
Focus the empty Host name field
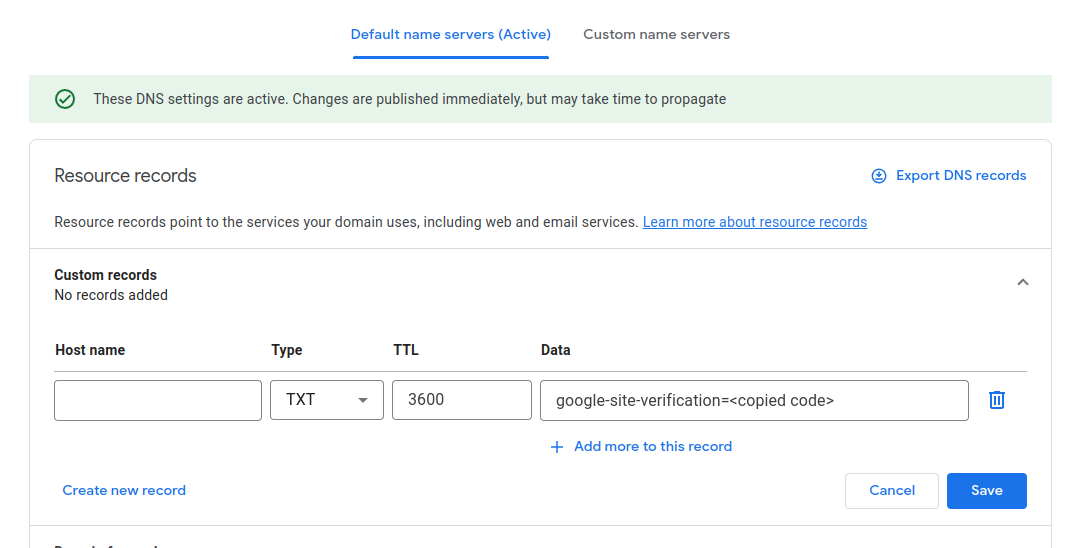coord(158,400)
